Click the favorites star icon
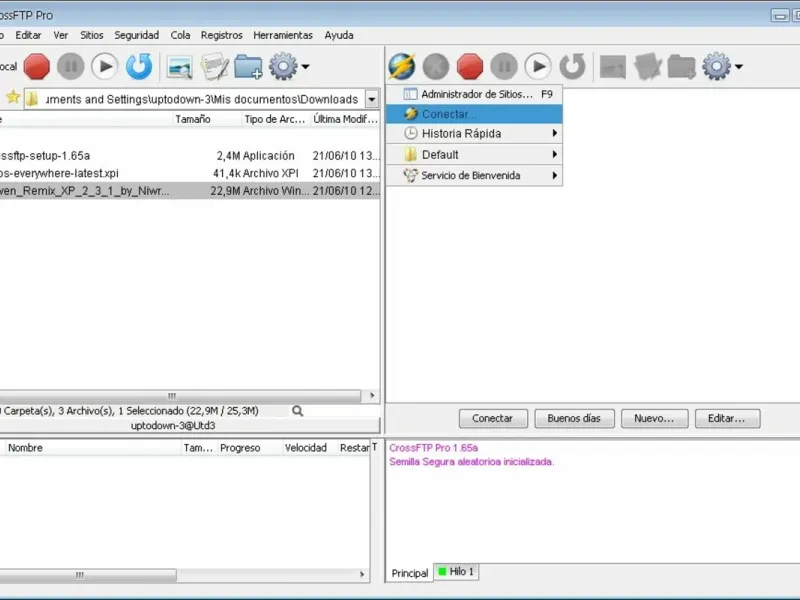Viewport: 800px width, 600px height. (13, 97)
